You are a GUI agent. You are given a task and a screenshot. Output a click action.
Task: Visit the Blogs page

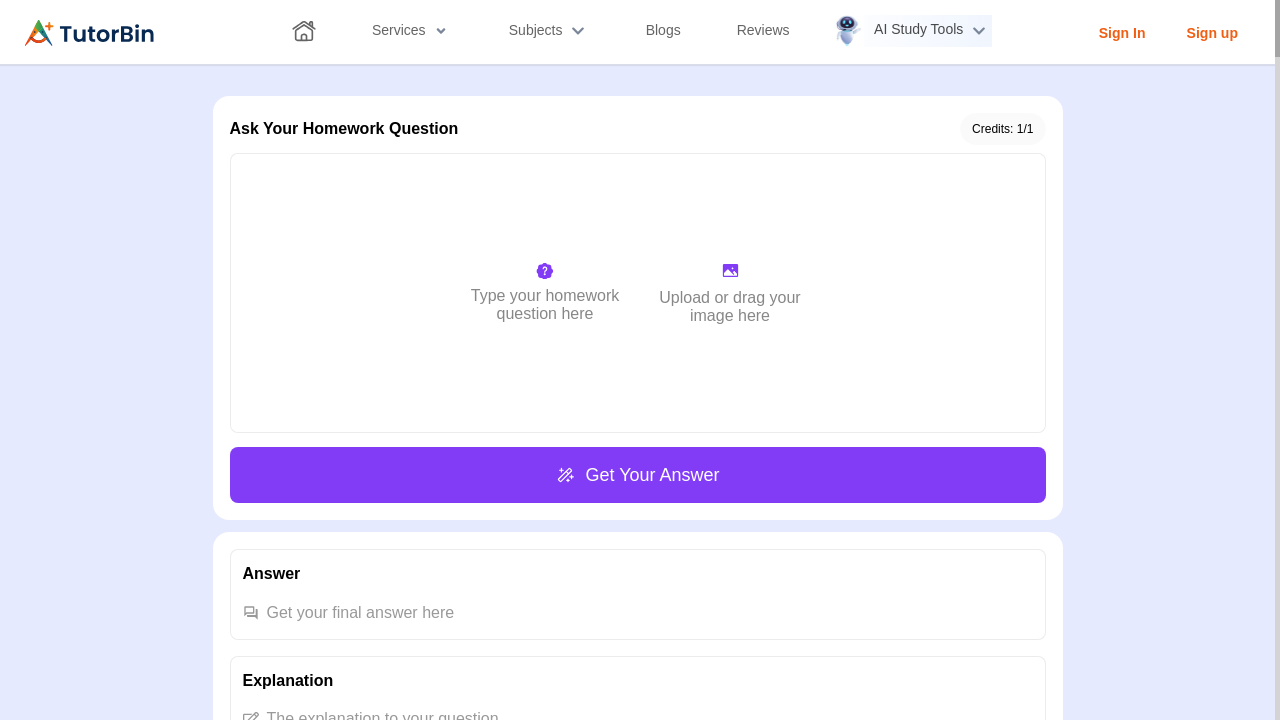click(663, 30)
